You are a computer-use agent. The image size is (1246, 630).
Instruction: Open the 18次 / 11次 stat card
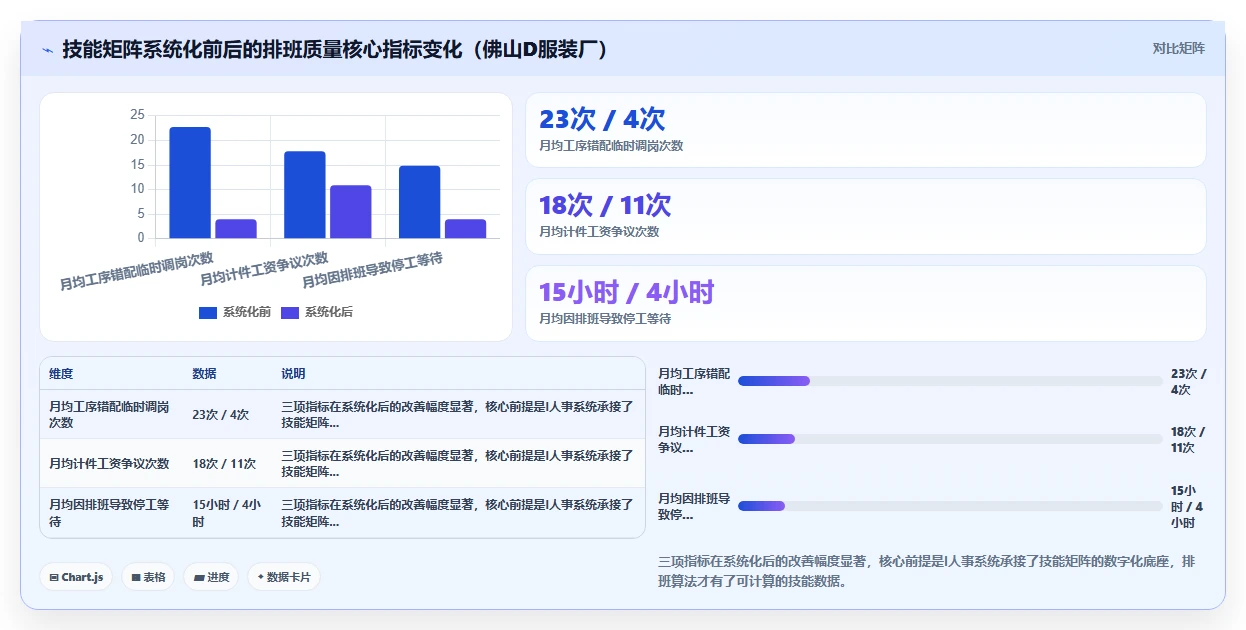[x=865, y=216]
